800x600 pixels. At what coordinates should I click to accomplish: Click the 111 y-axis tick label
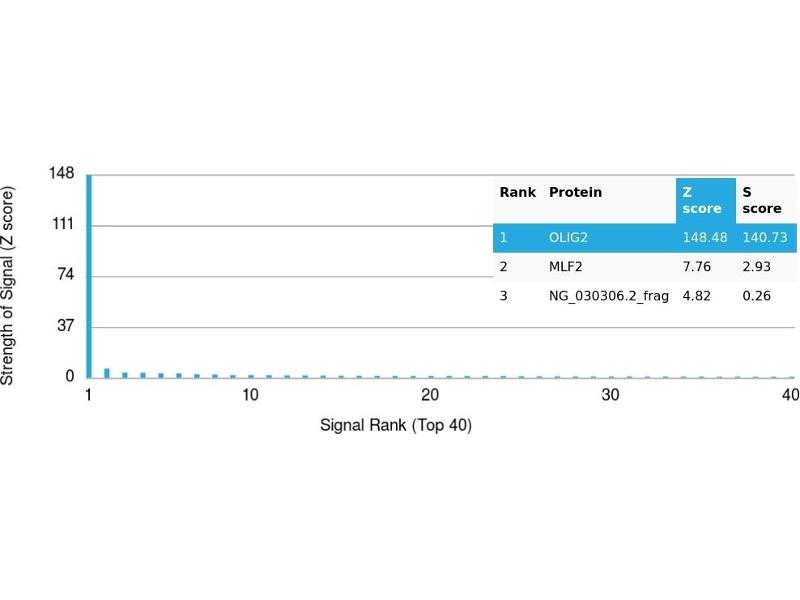(62, 225)
